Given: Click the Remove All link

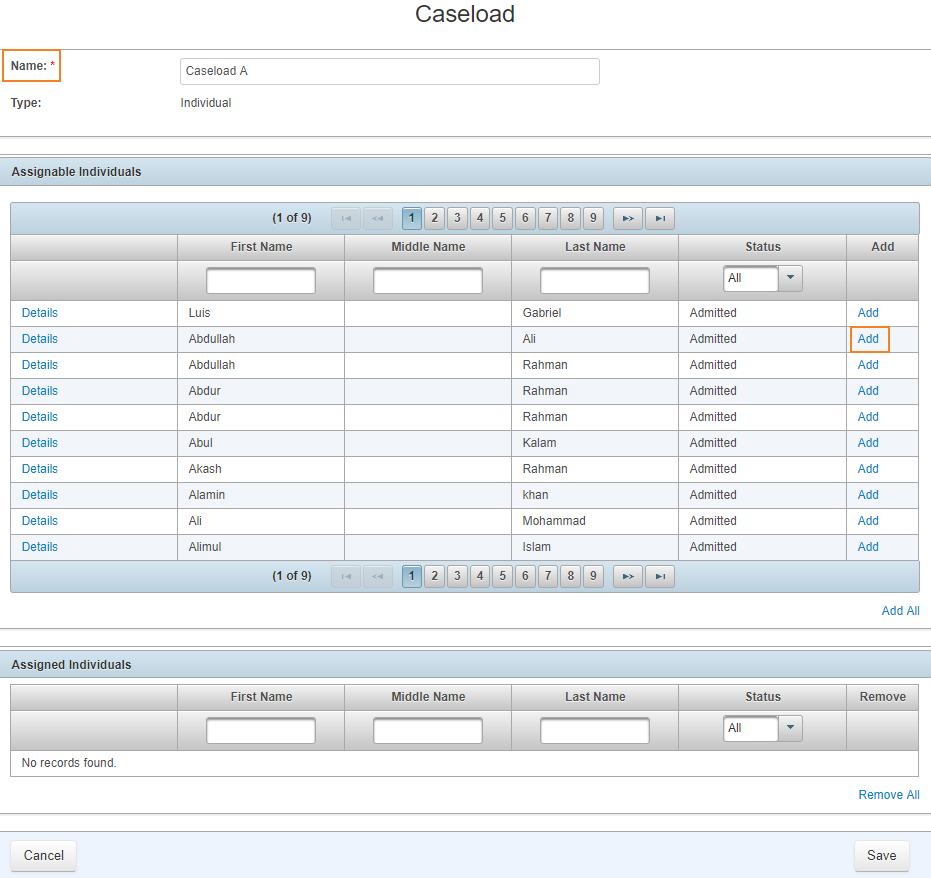Looking at the screenshot, I should tap(889, 795).
